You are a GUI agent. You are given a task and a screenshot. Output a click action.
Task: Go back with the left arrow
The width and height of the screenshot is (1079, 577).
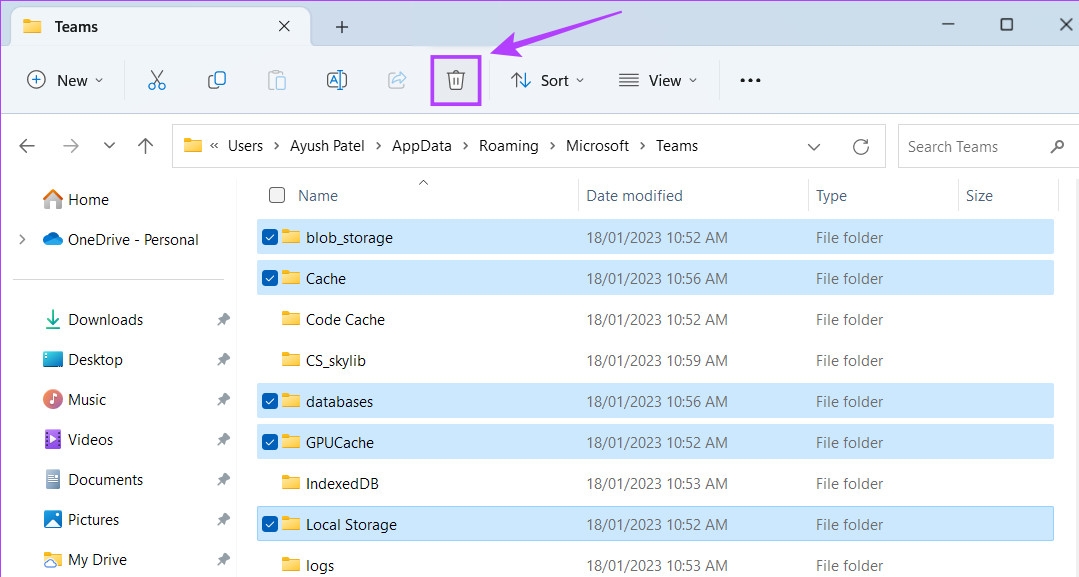pos(27,146)
